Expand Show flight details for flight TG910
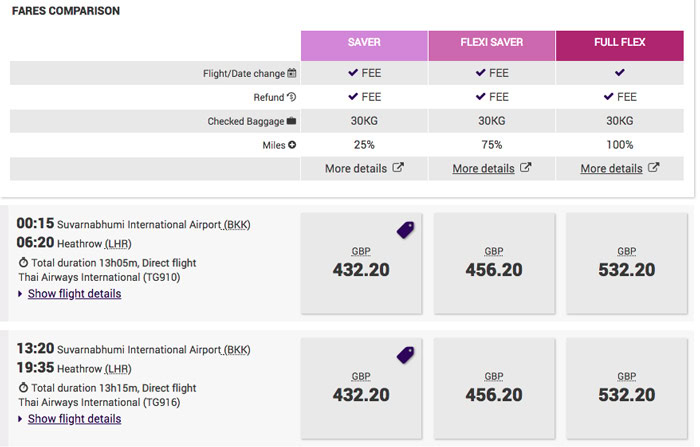Screen dimensions: 700x447 coord(75,294)
